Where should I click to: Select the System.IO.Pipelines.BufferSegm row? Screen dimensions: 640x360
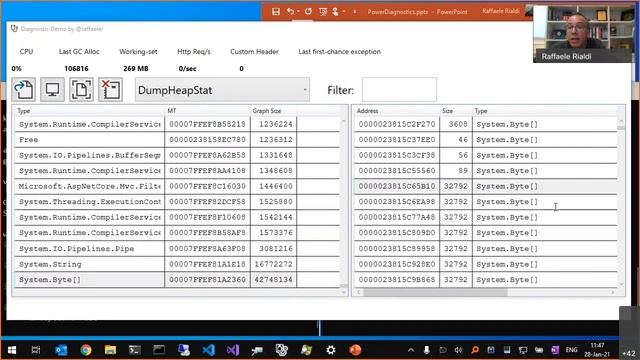click(177, 155)
